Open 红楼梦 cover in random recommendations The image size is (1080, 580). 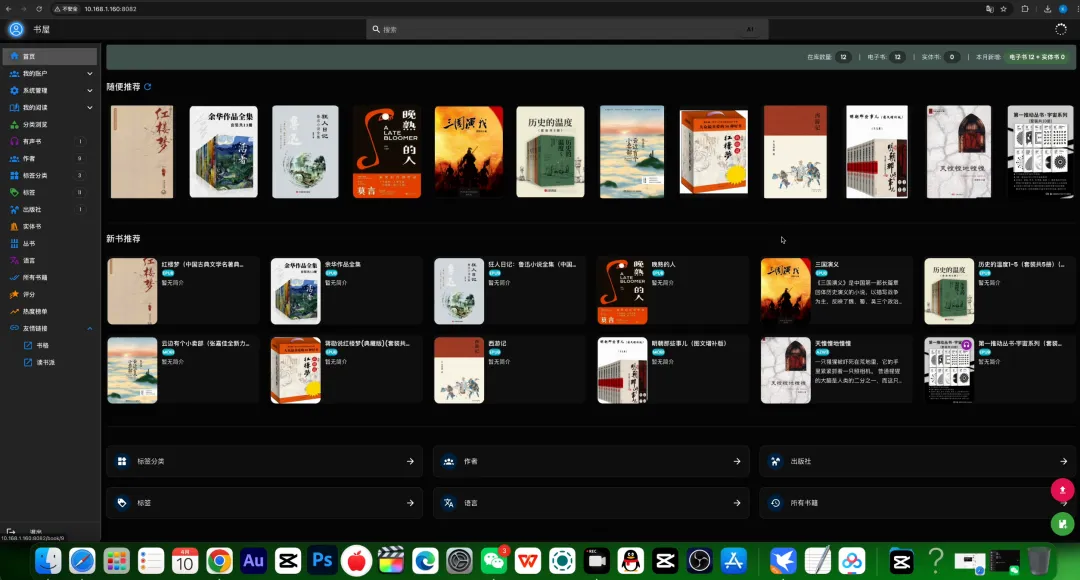coord(142,152)
